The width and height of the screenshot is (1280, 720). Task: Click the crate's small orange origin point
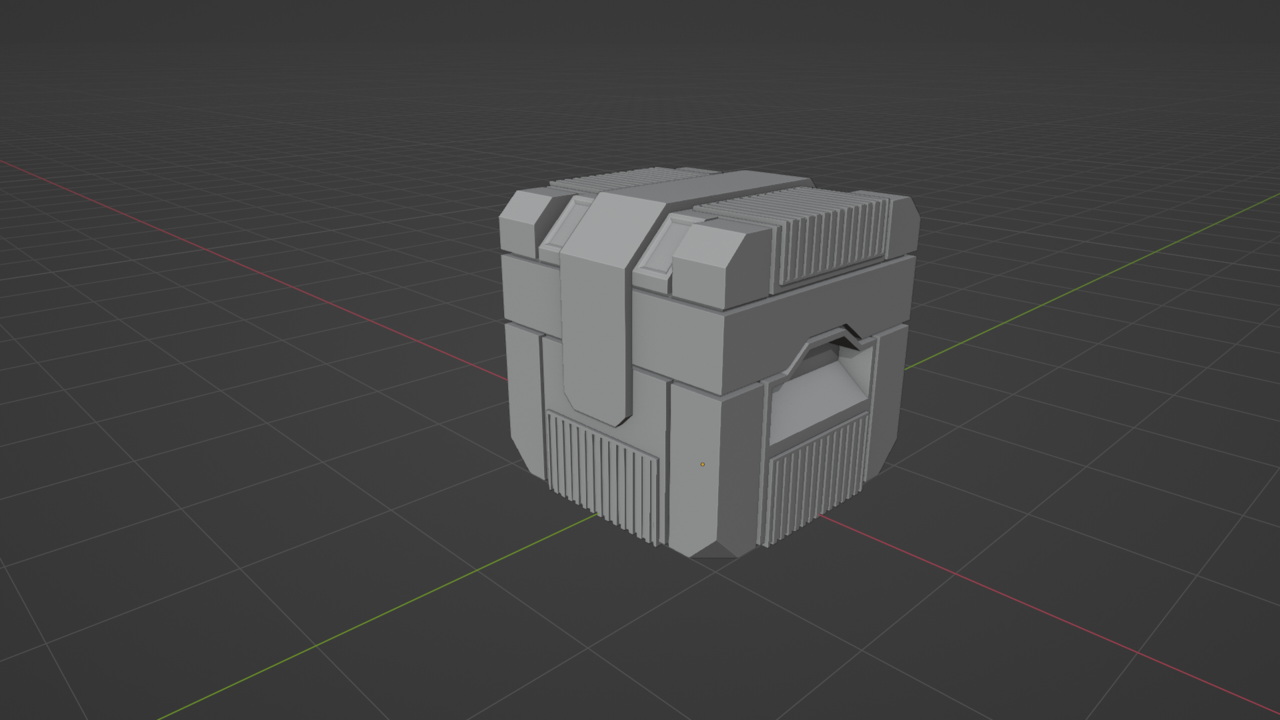pyautogui.click(x=702, y=464)
